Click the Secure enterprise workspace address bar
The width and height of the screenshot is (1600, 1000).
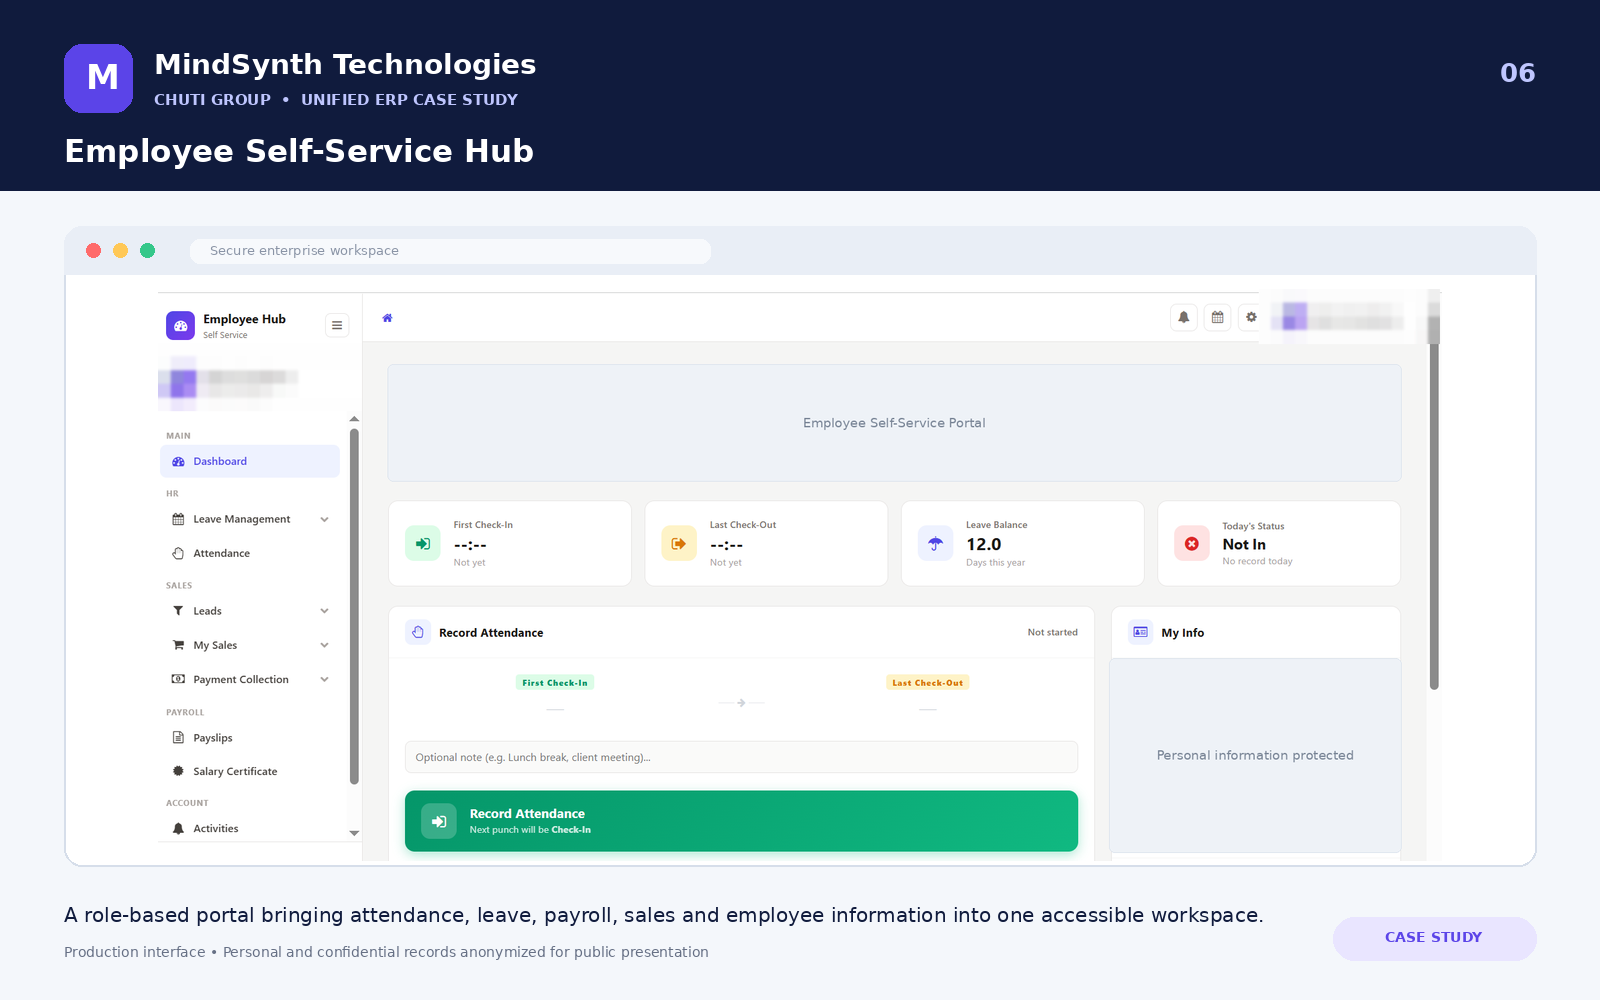(x=450, y=251)
